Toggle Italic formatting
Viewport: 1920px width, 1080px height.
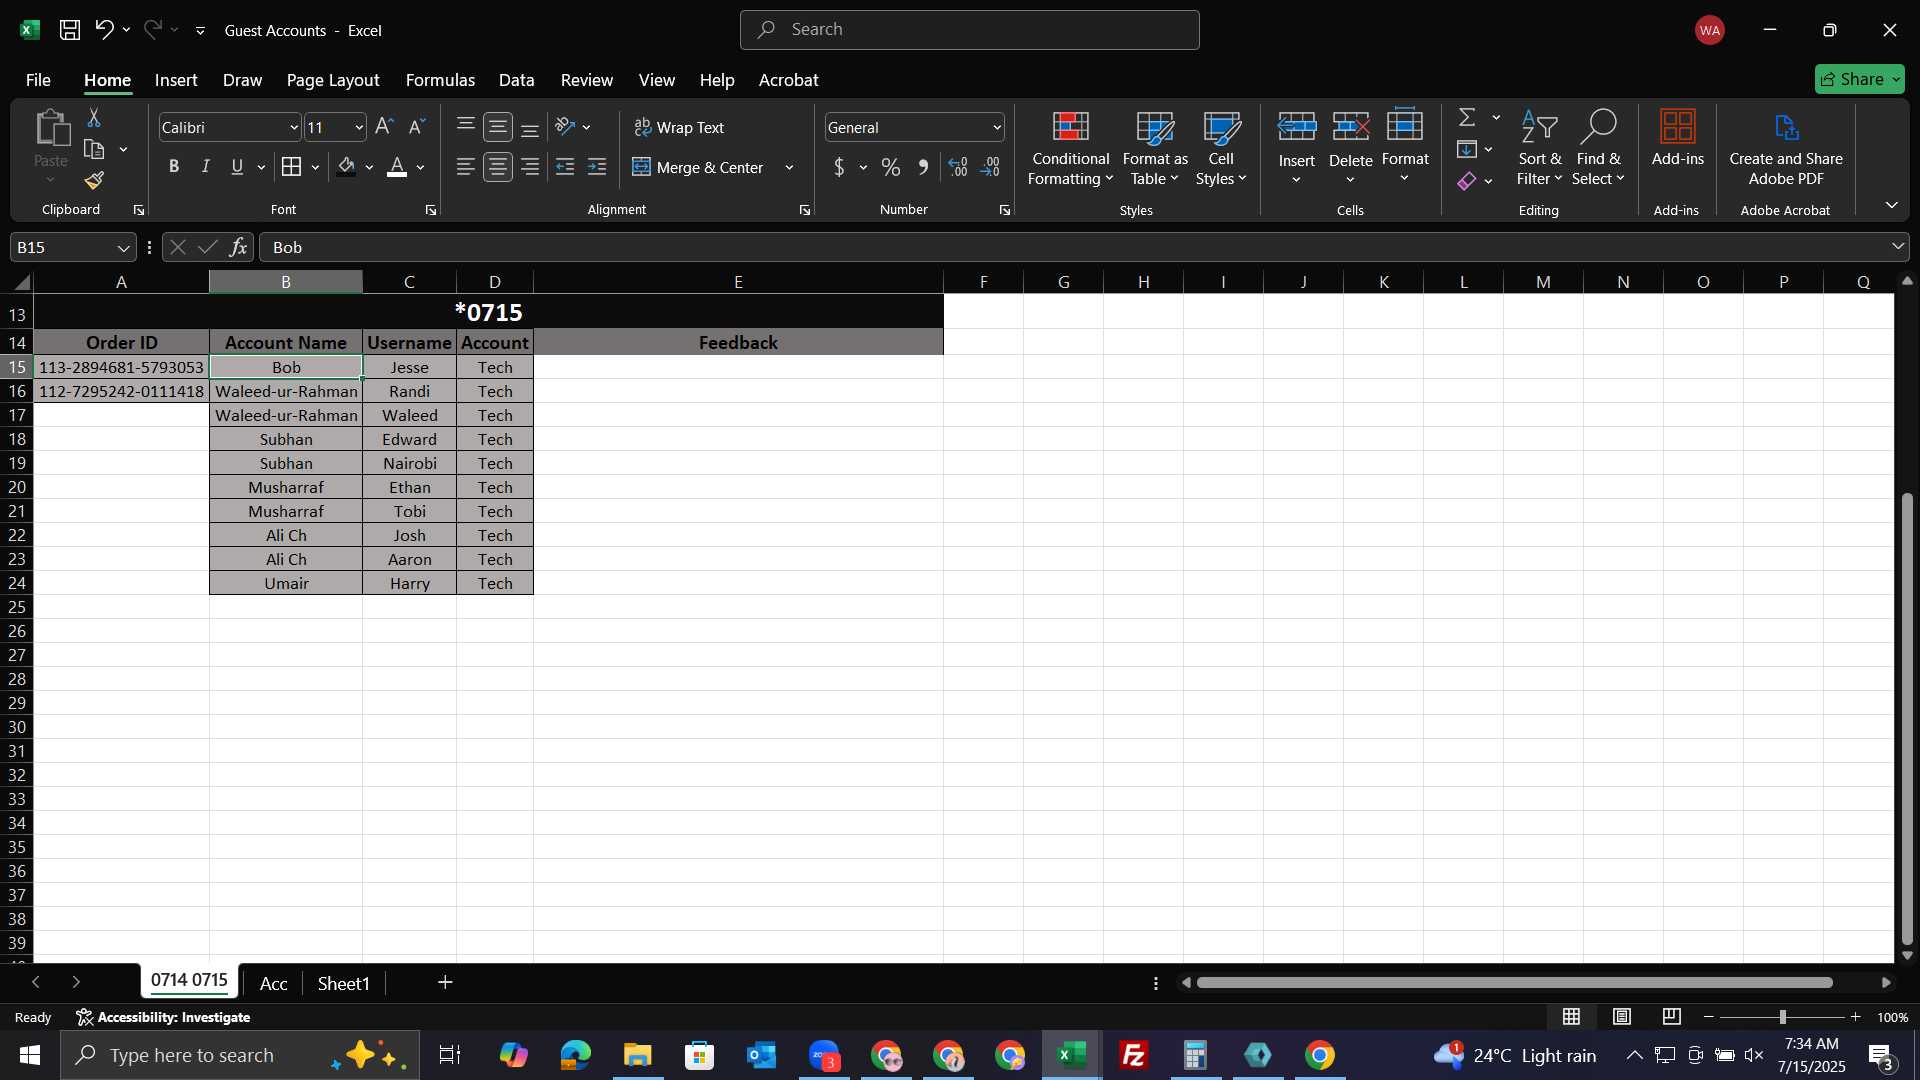click(206, 167)
